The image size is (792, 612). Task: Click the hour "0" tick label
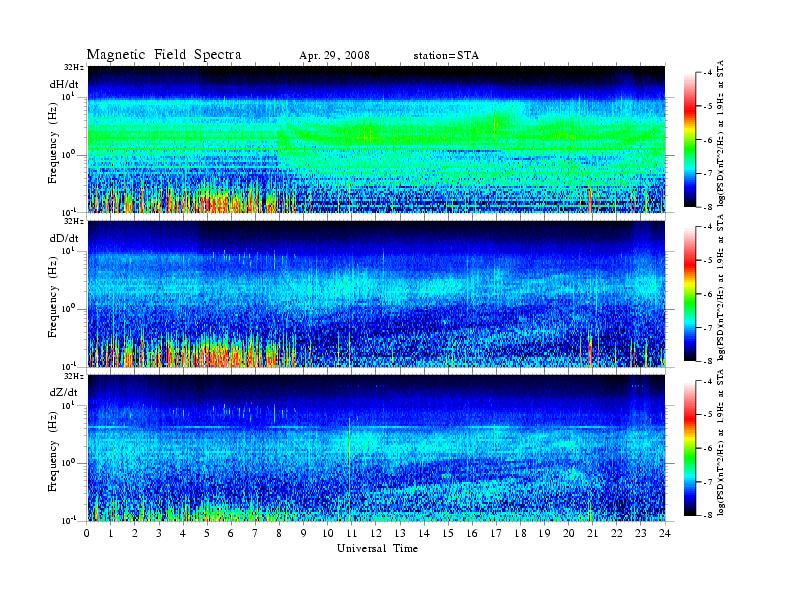click(87, 534)
